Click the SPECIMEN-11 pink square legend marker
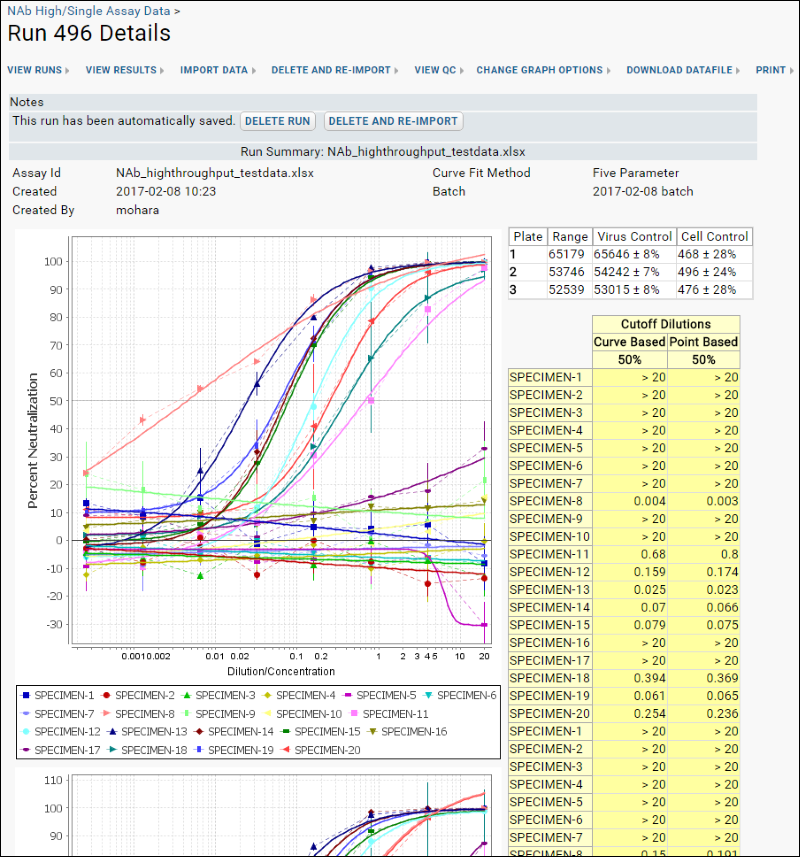The width and height of the screenshot is (800, 857). coord(354,714)
